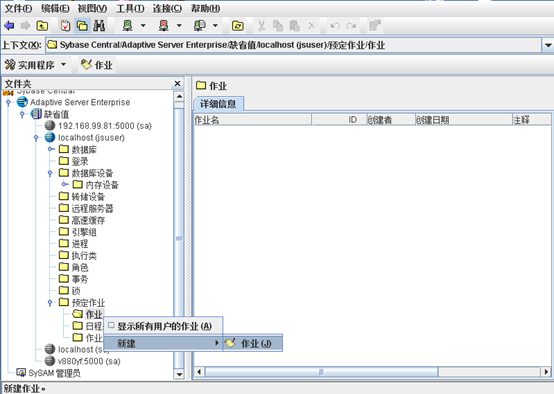Collapse the 预定作业 folder
Screen dimensions: 554x394
[49, 302]
